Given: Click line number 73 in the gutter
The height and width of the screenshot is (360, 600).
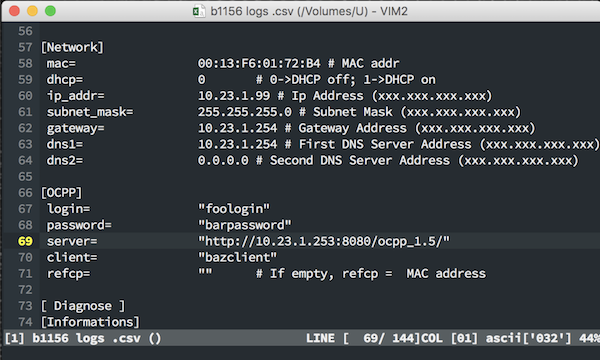Looking at the screenshot, I should click(x=25, y=306).
